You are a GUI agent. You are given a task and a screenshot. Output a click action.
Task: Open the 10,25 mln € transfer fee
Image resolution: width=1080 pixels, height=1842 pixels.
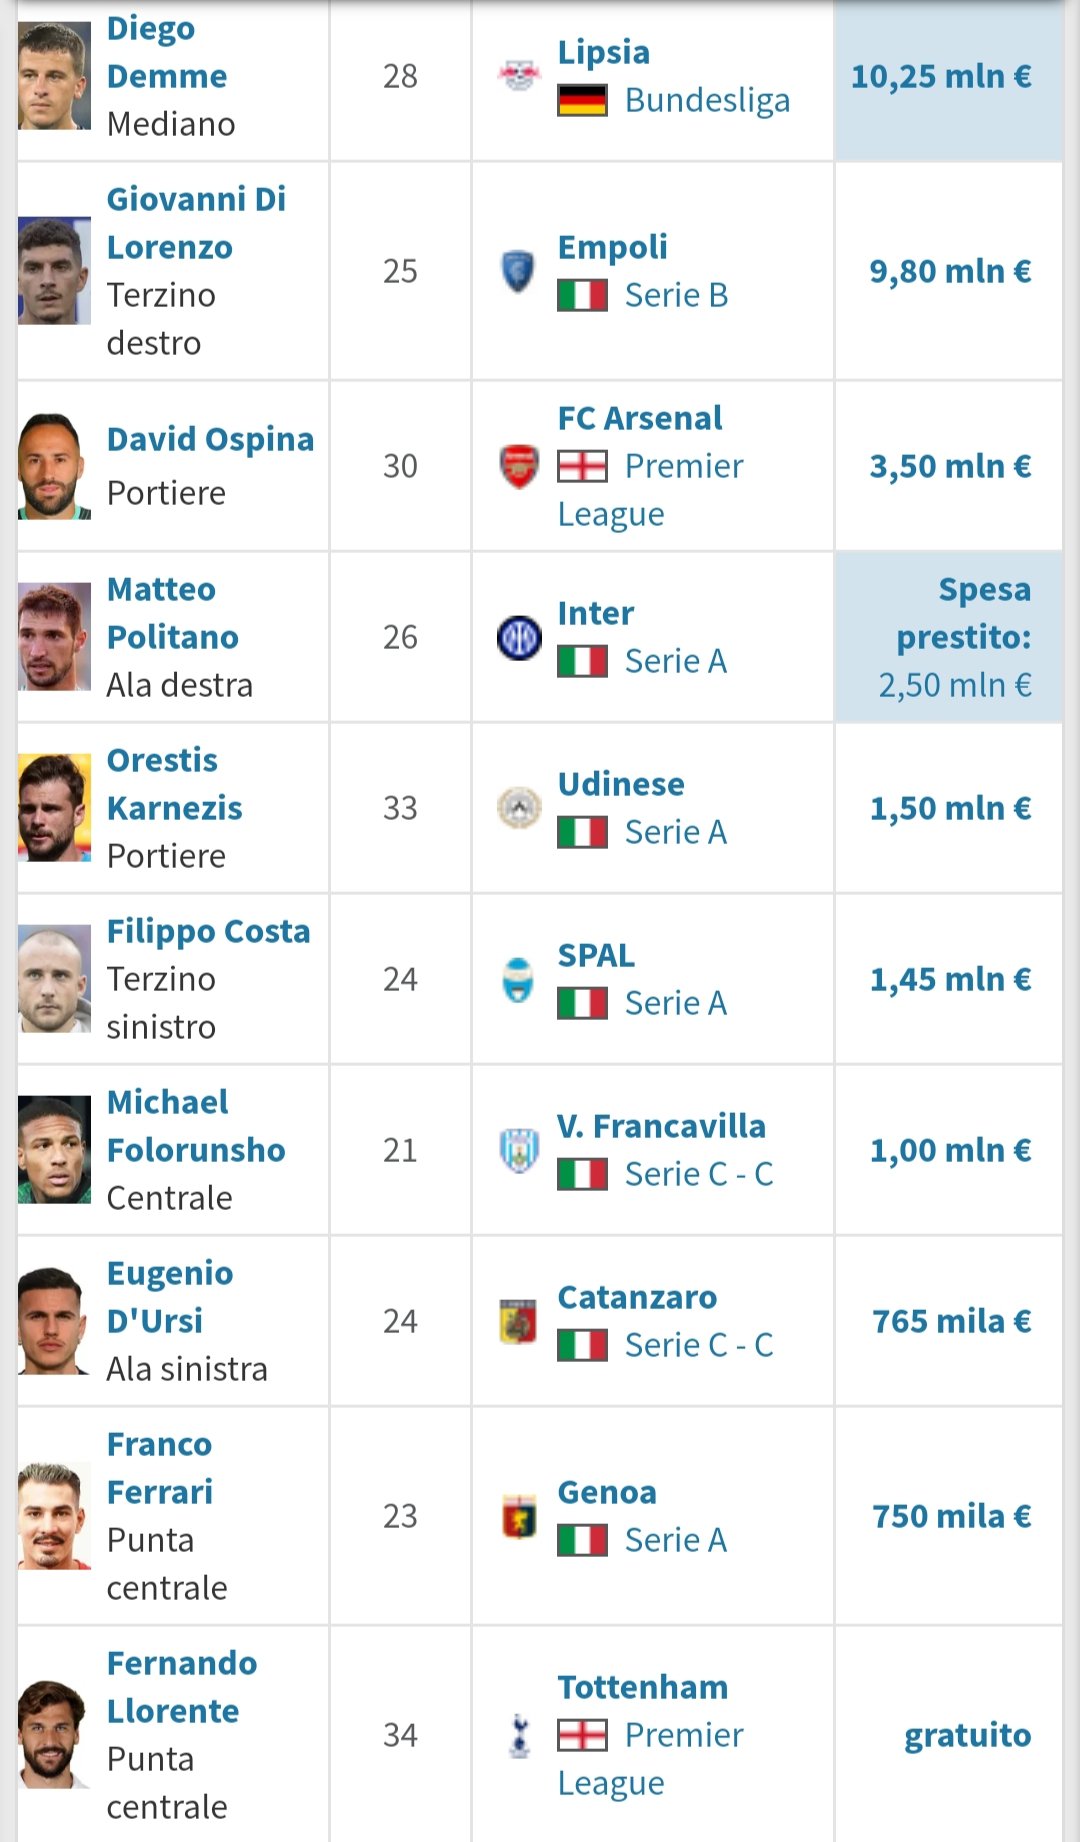941,76
